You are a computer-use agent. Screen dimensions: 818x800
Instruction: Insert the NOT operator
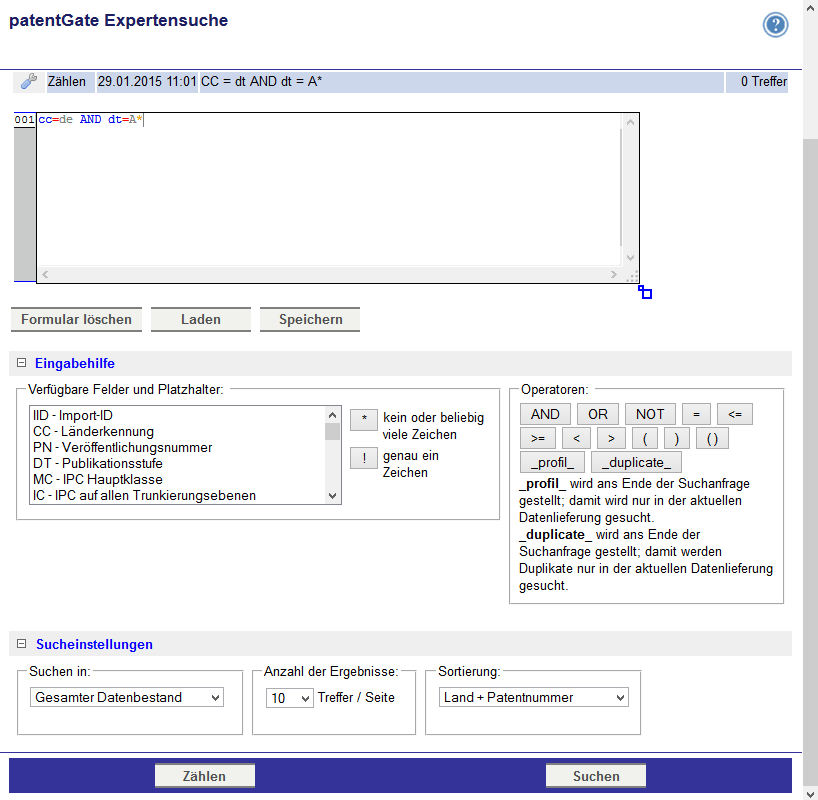650,414
